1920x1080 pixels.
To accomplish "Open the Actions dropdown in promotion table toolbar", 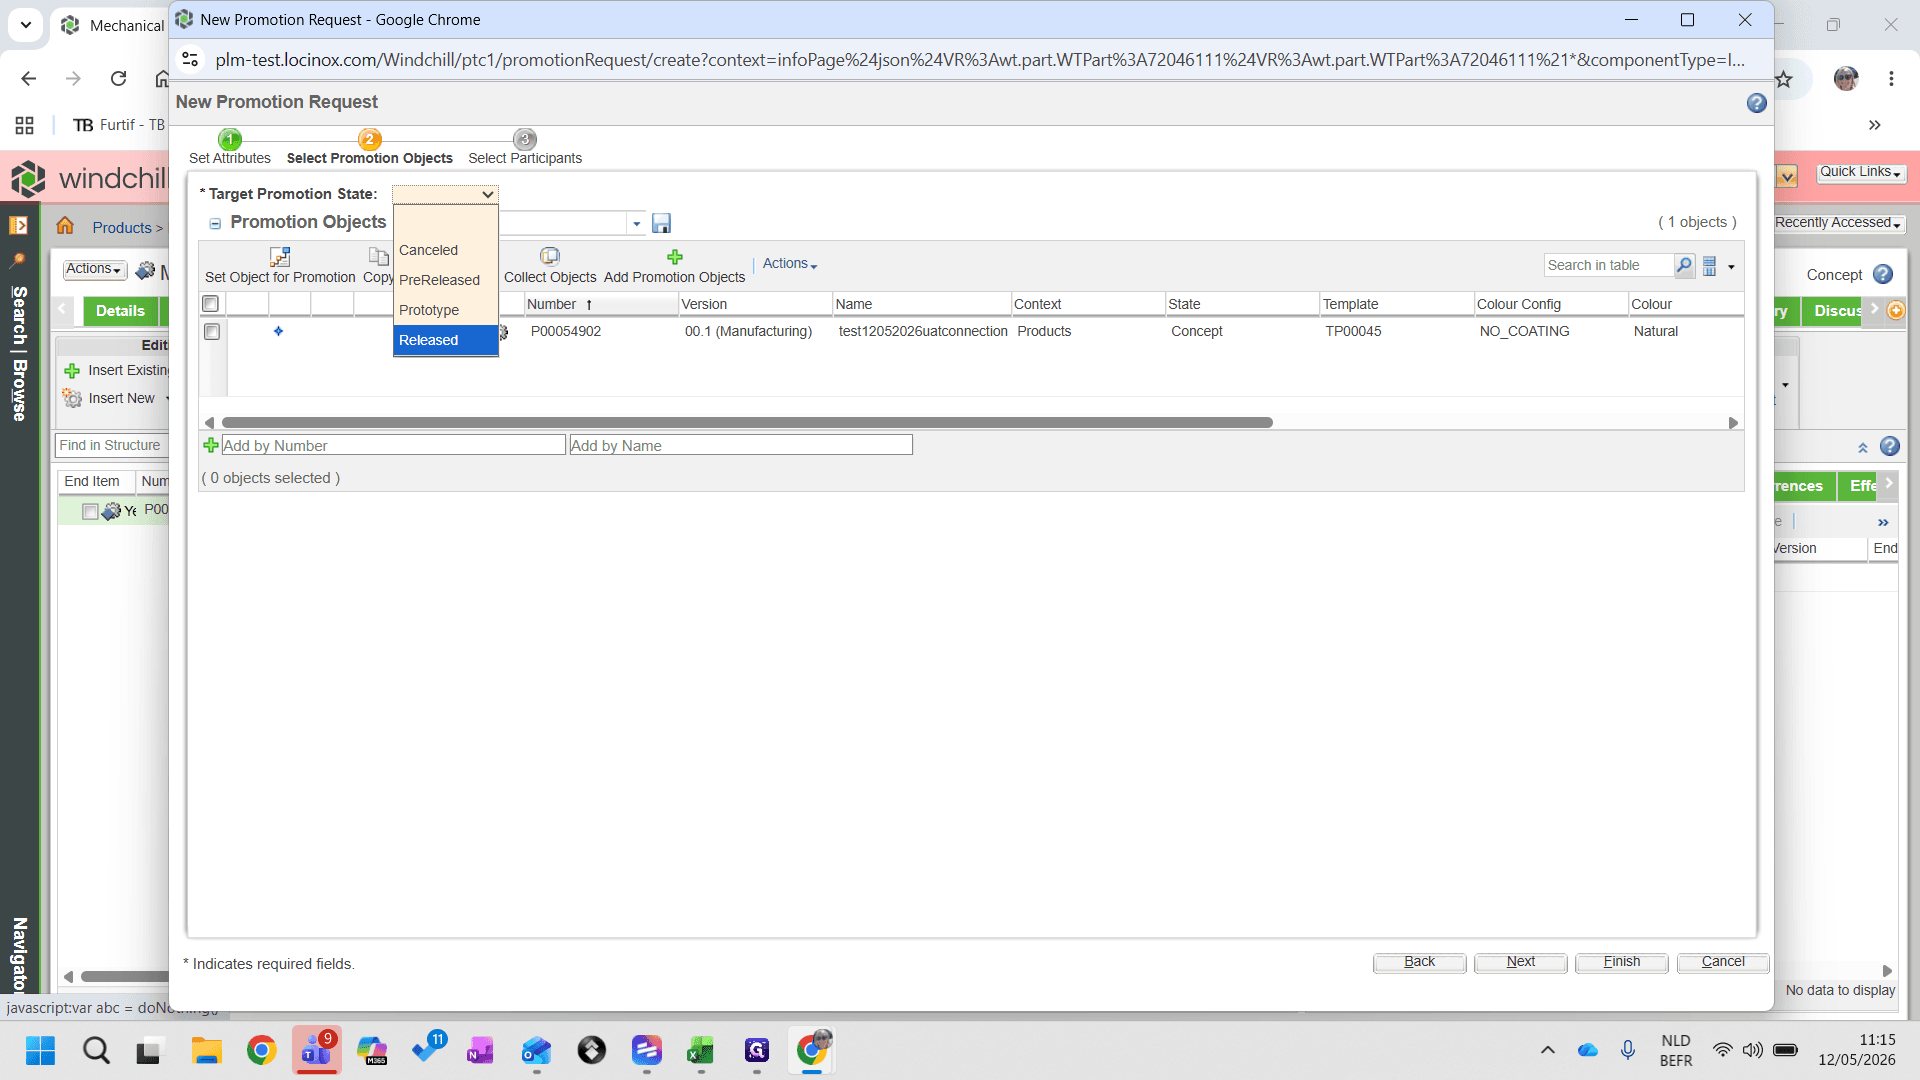I will pyautogui.click(x=790, y=264).
